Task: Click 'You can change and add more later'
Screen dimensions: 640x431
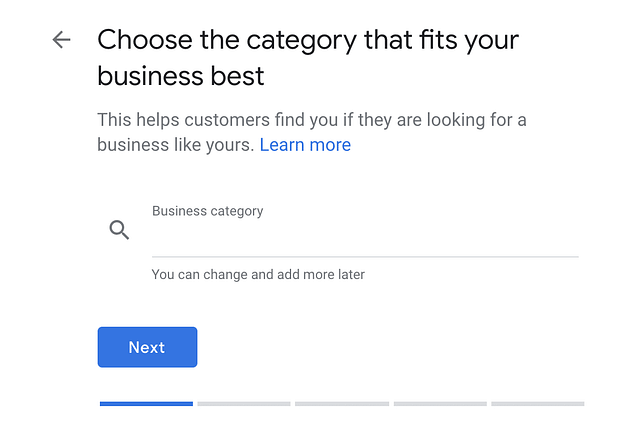Action: pyautogui.click(x=258, y=274)
